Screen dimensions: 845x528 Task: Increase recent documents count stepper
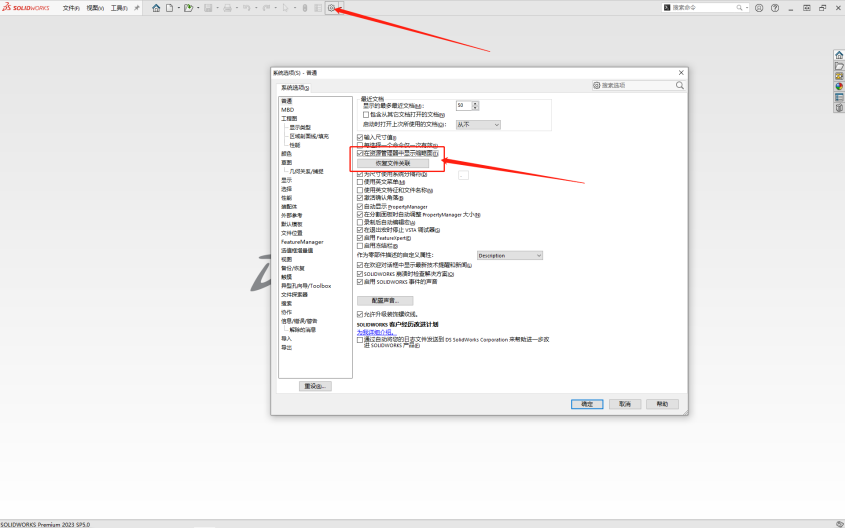pos(475,103)
